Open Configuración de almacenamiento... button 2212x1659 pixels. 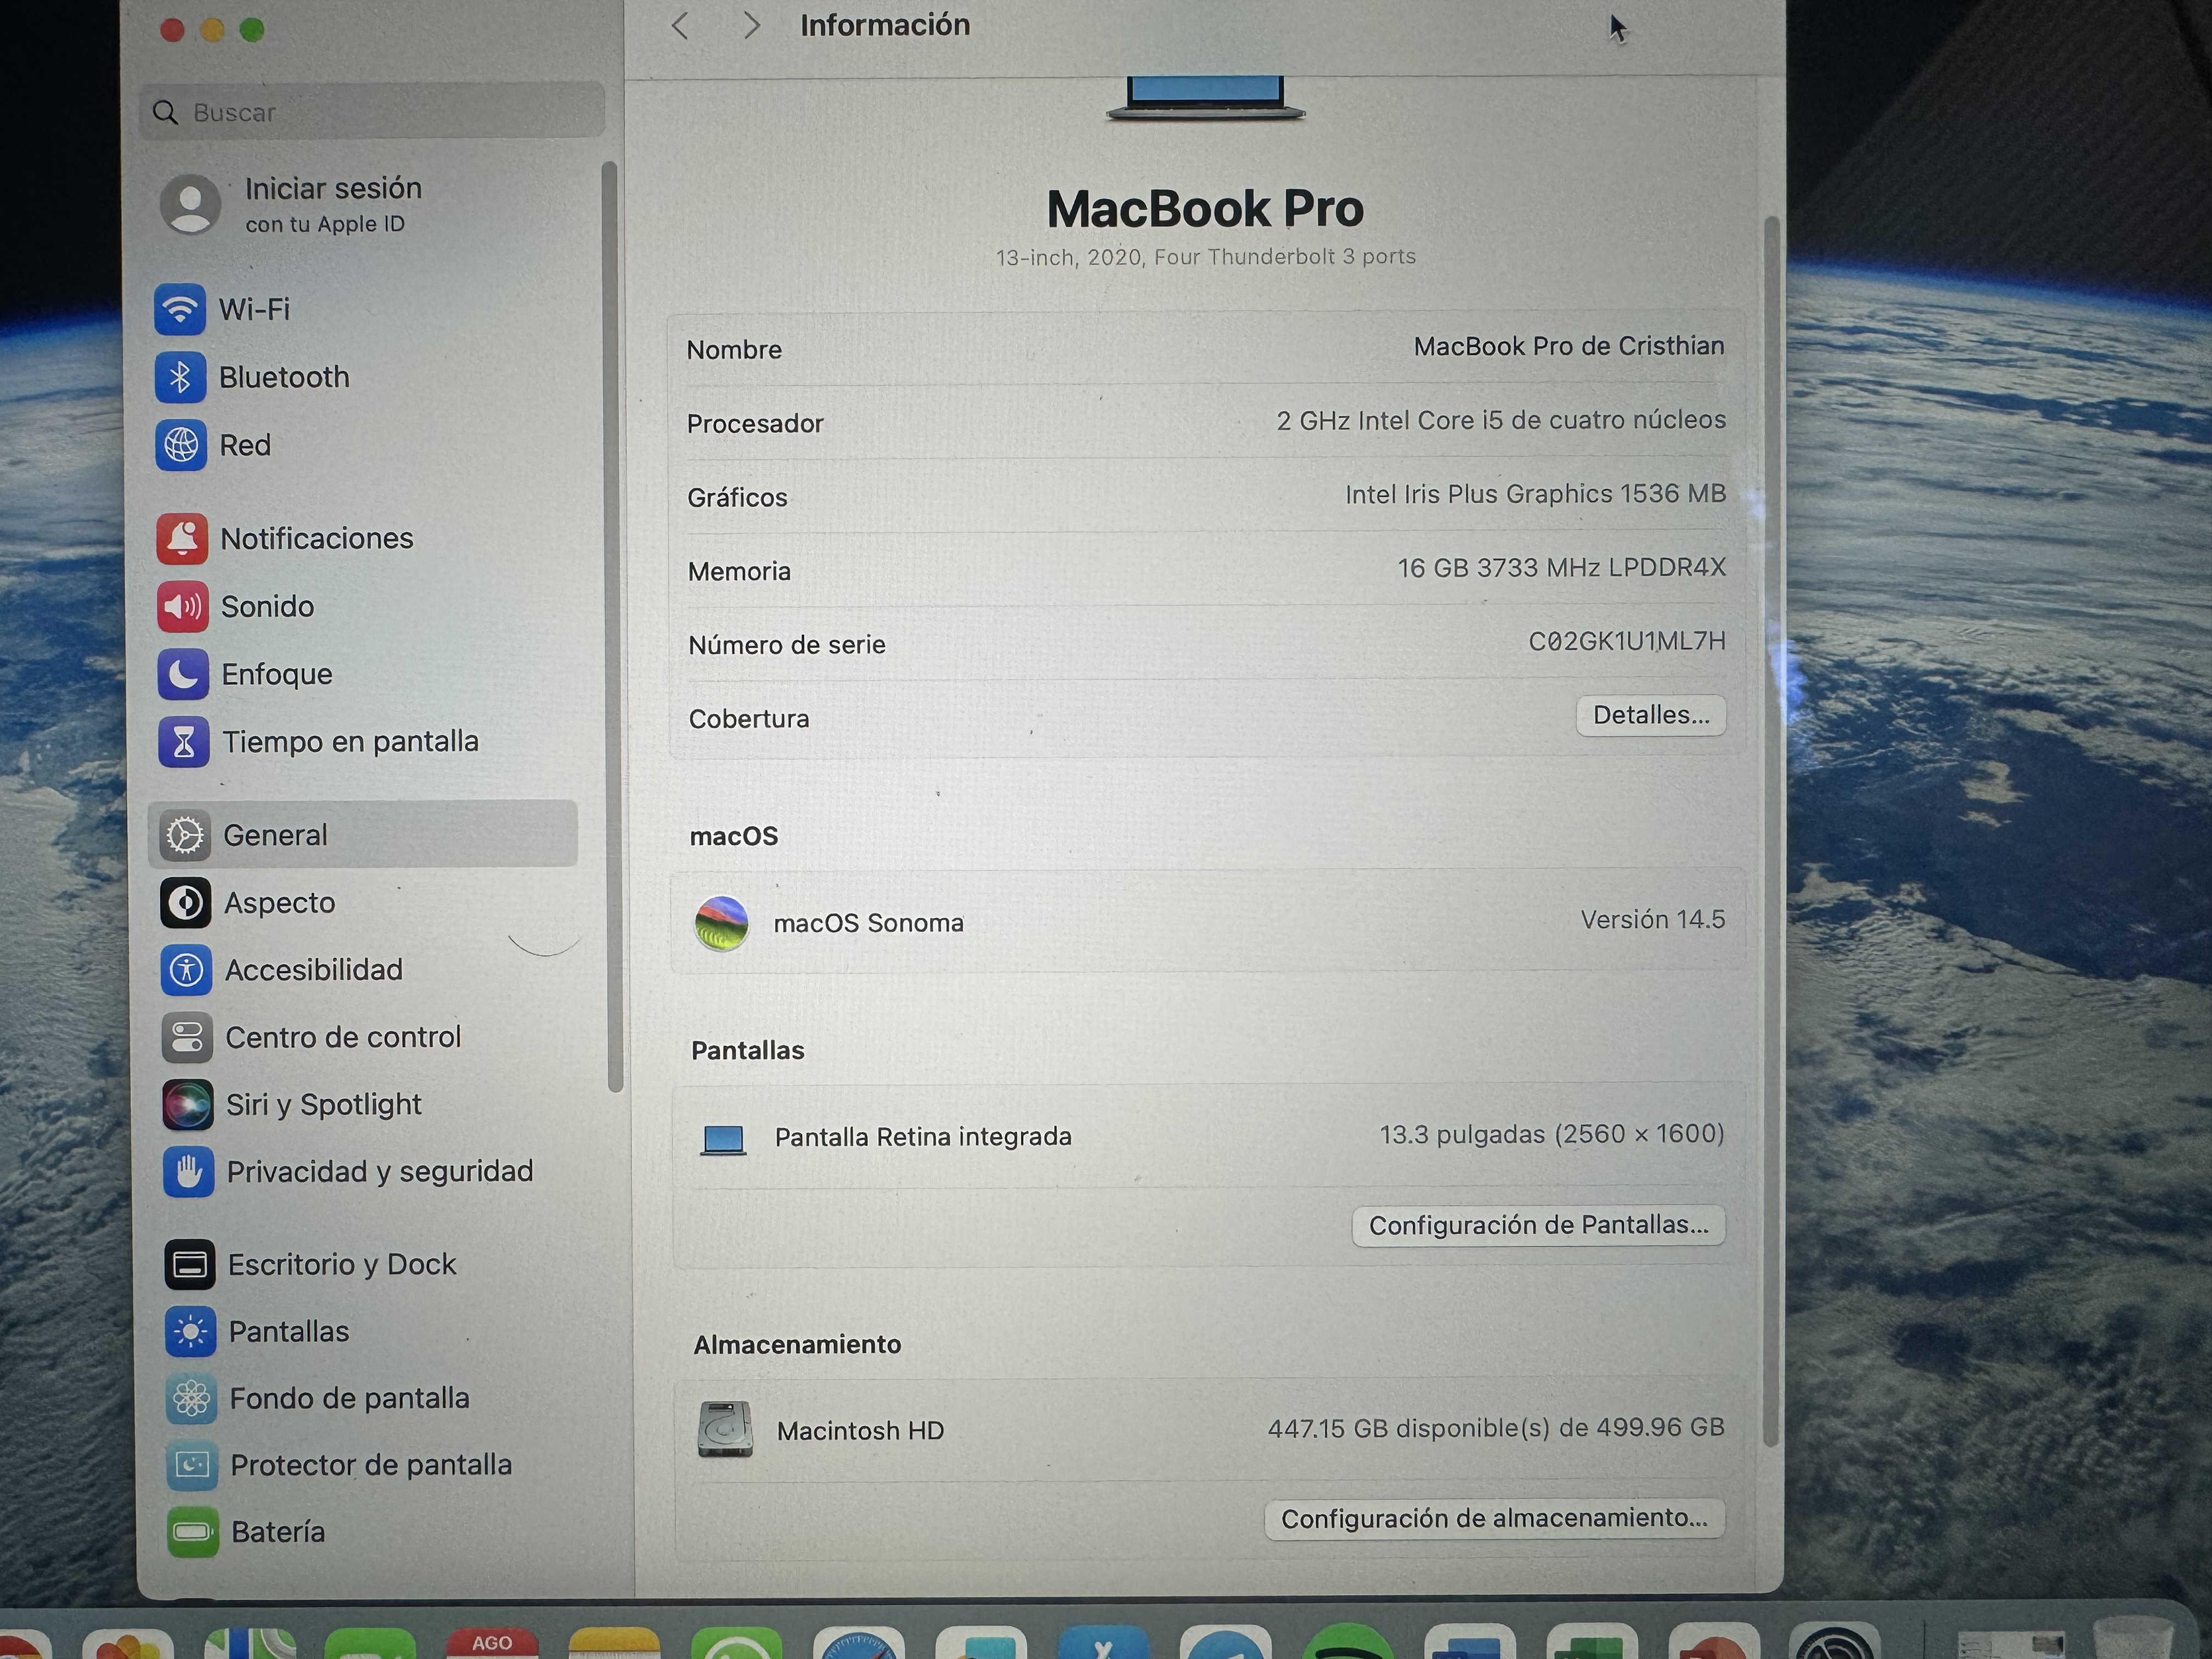point(1494,1518)
